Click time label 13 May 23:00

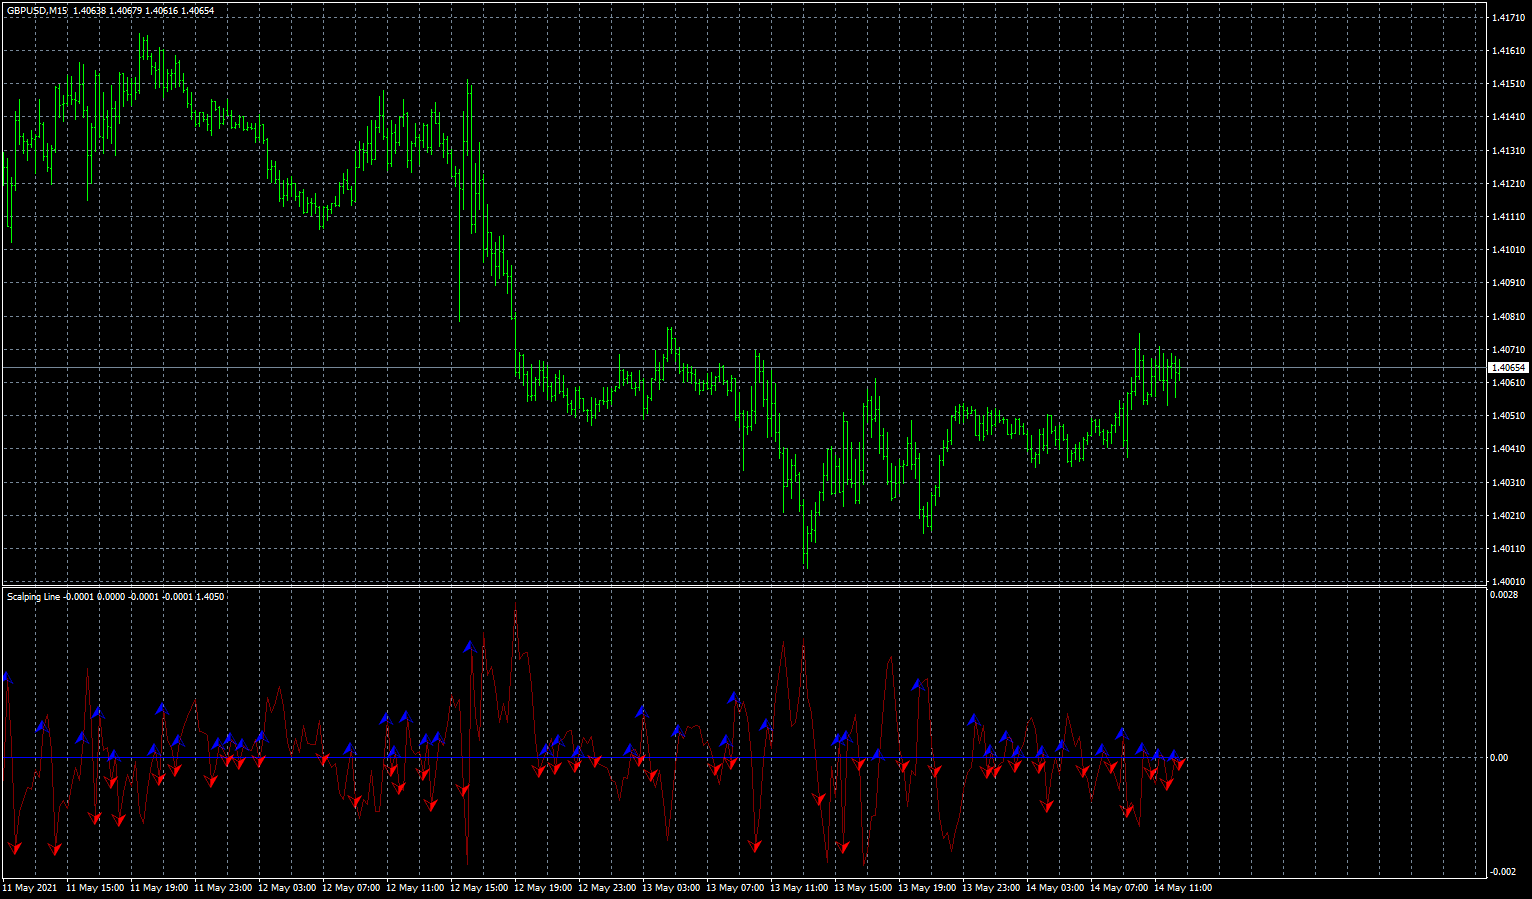pos(991,888)
